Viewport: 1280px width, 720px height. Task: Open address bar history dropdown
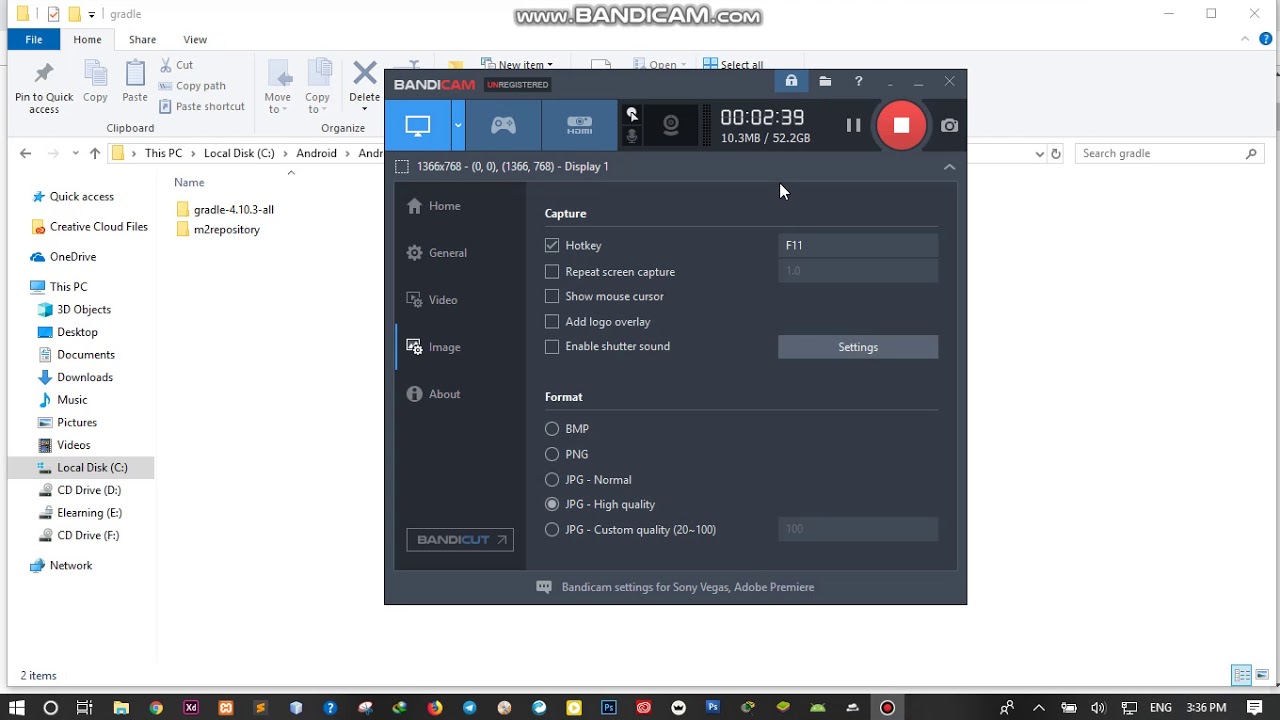[1040, 154]
